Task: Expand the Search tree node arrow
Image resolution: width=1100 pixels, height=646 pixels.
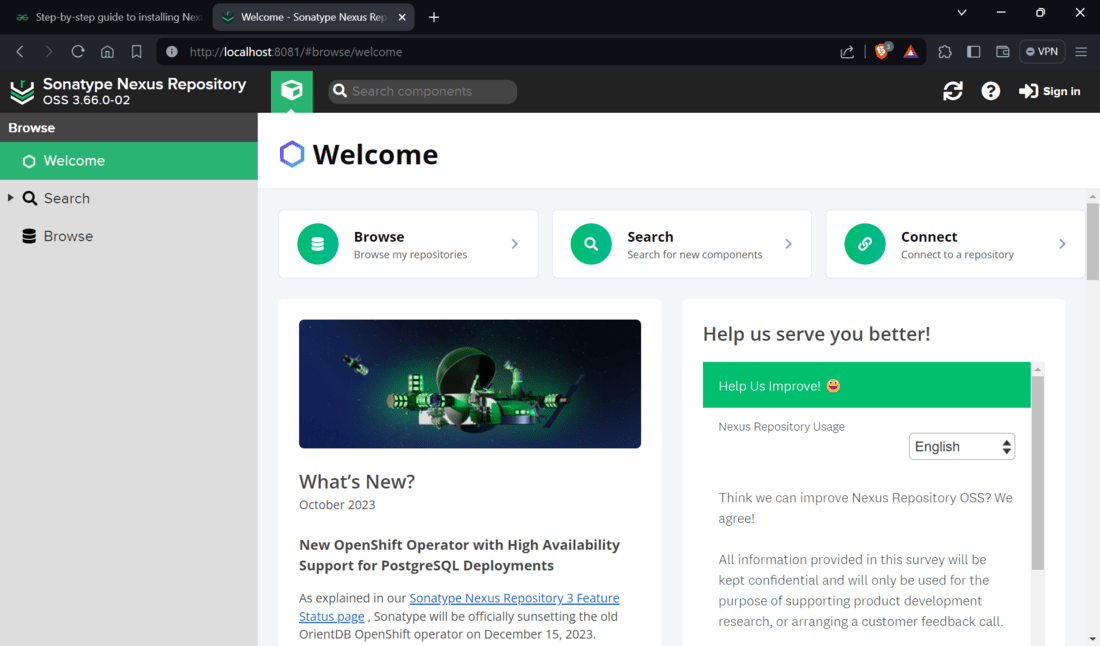Action: click(11, 198)
